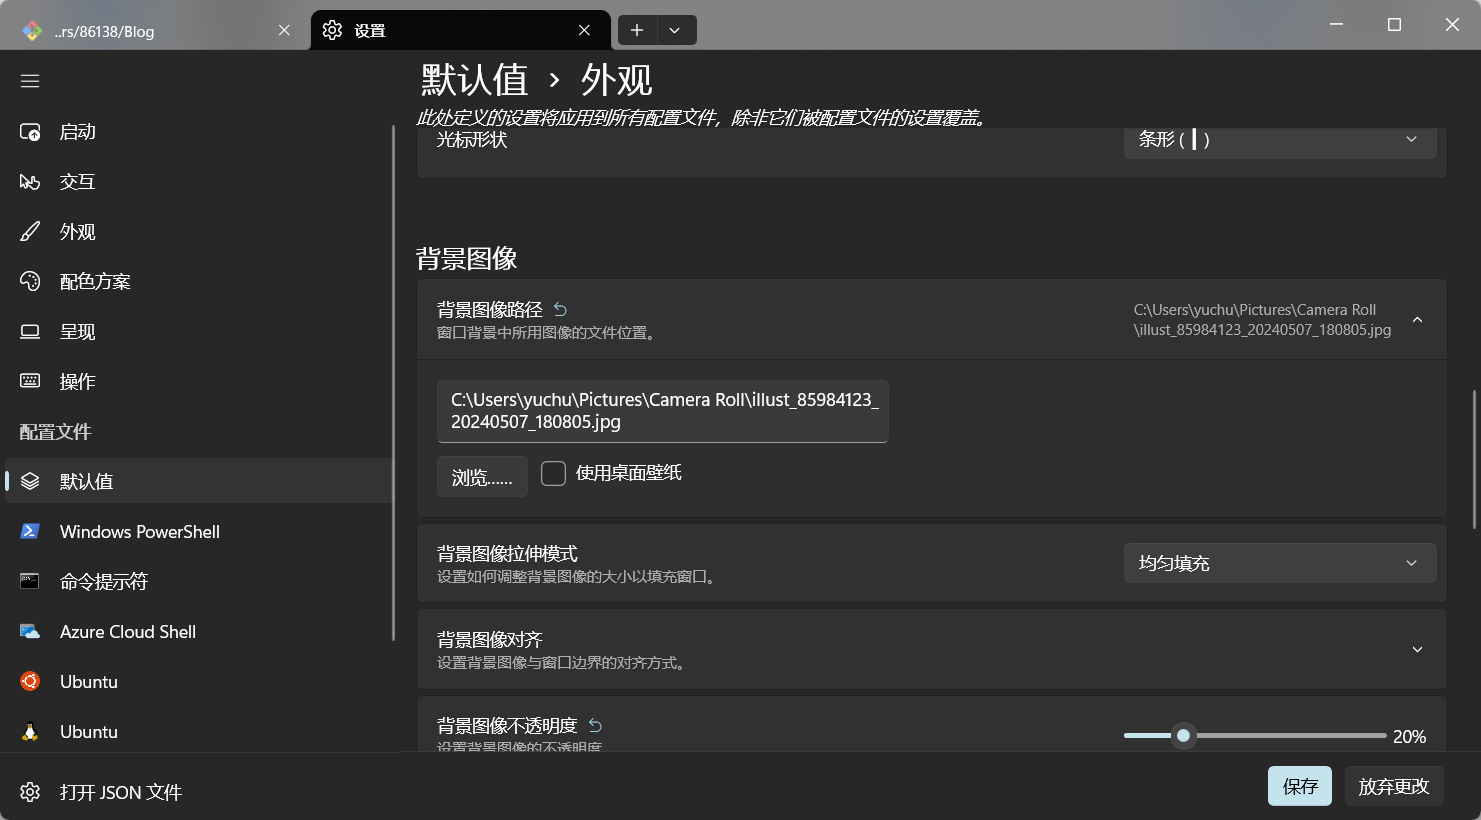Maximize the terminal window
This screenshot has width=1481, height=820.
click(x=1394, y=24)
